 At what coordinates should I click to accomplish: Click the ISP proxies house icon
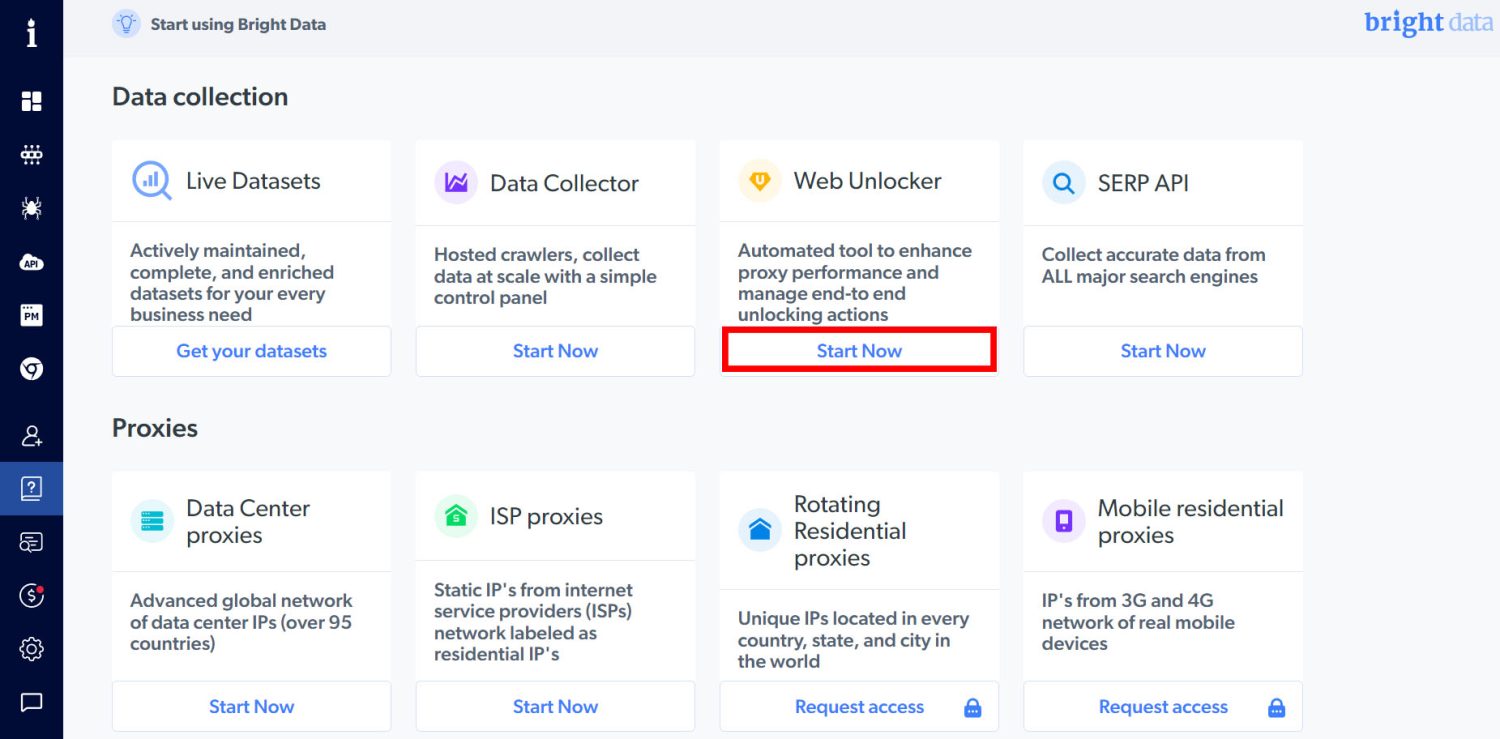coord(456,516)
